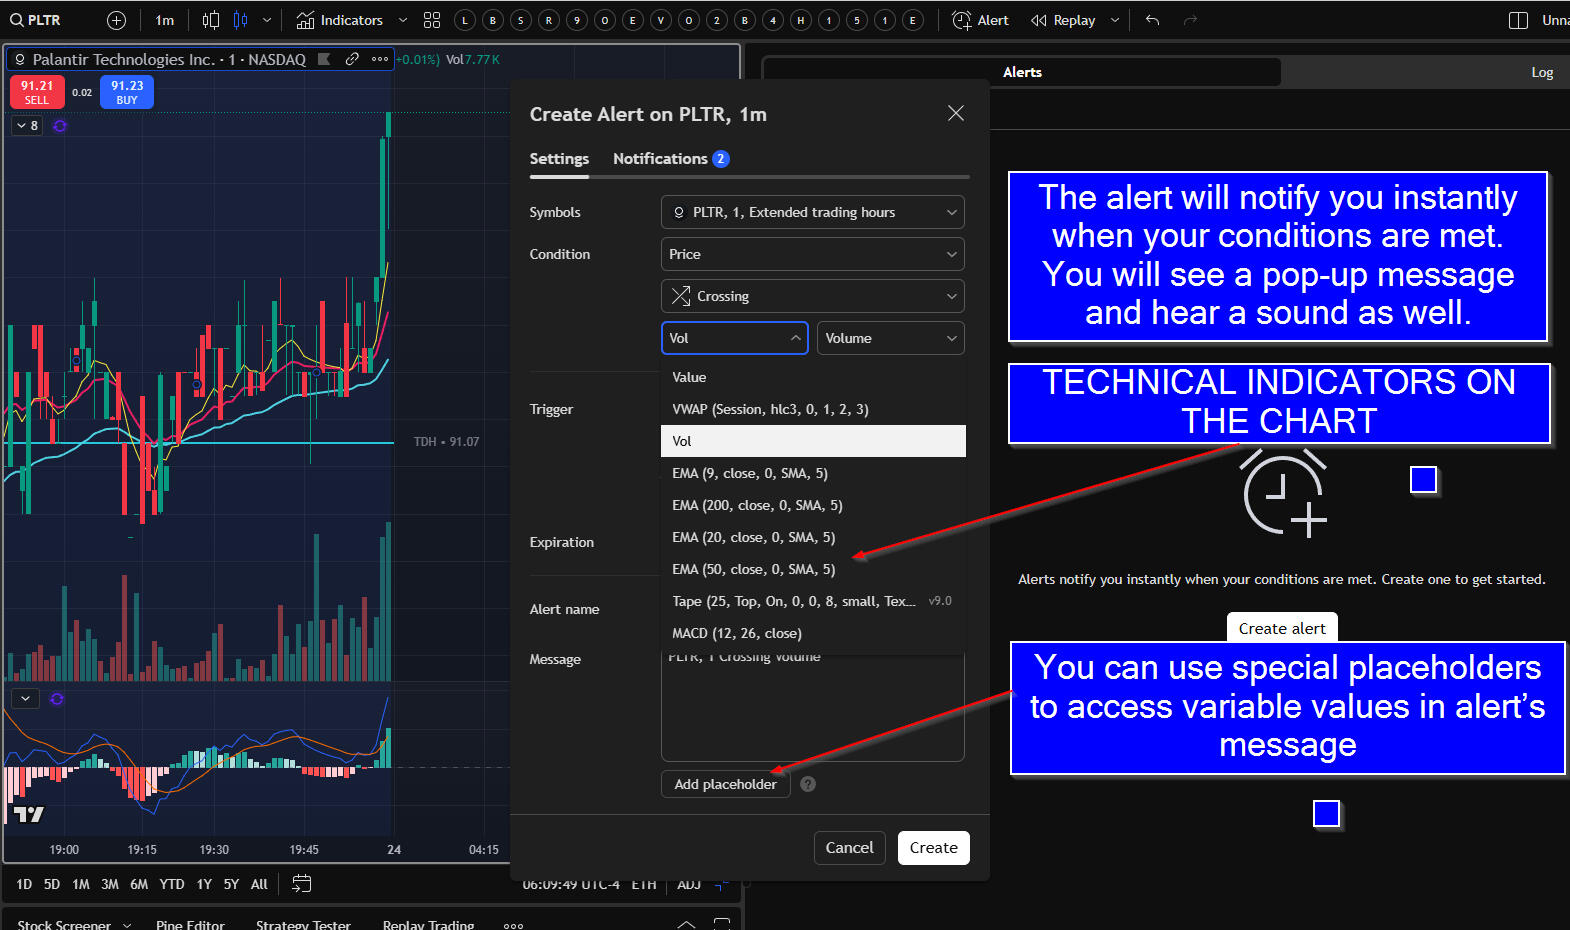The height and width of the screenshot is (930, 1570).
Task: Click the undo arrow
Action: pyautogui.click(x=1152, y=20)
